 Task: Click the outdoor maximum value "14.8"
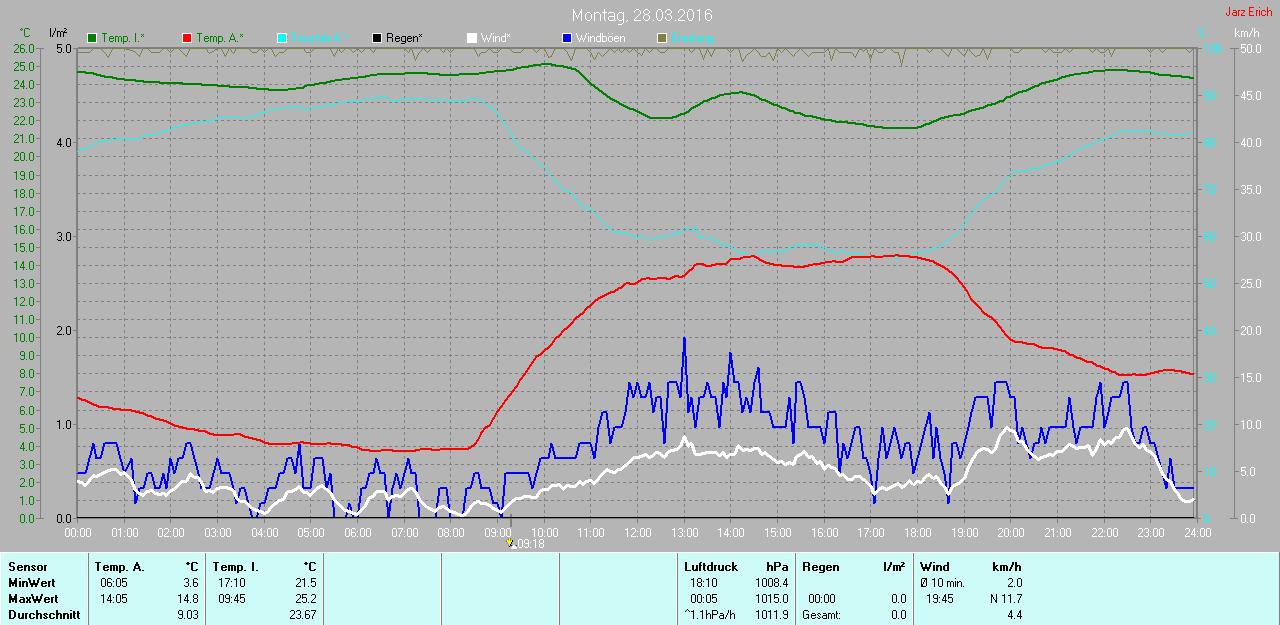pos(187,599)
